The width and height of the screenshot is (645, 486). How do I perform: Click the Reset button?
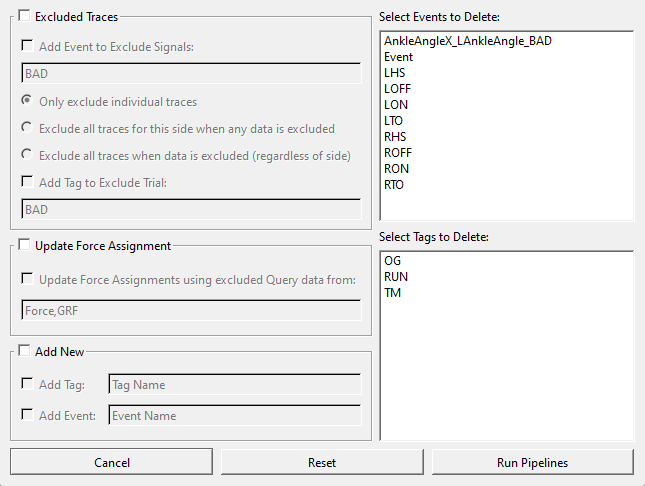[322, 463]
